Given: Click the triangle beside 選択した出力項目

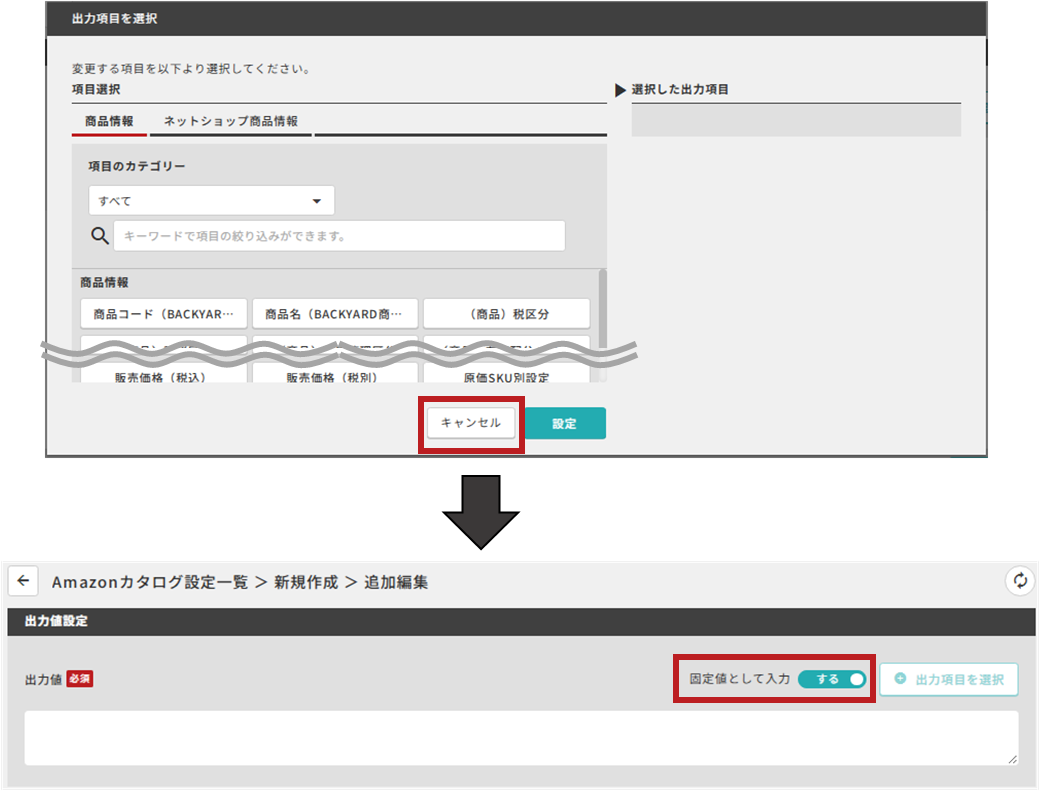Looking at the screenshot, I should point(620,90).
